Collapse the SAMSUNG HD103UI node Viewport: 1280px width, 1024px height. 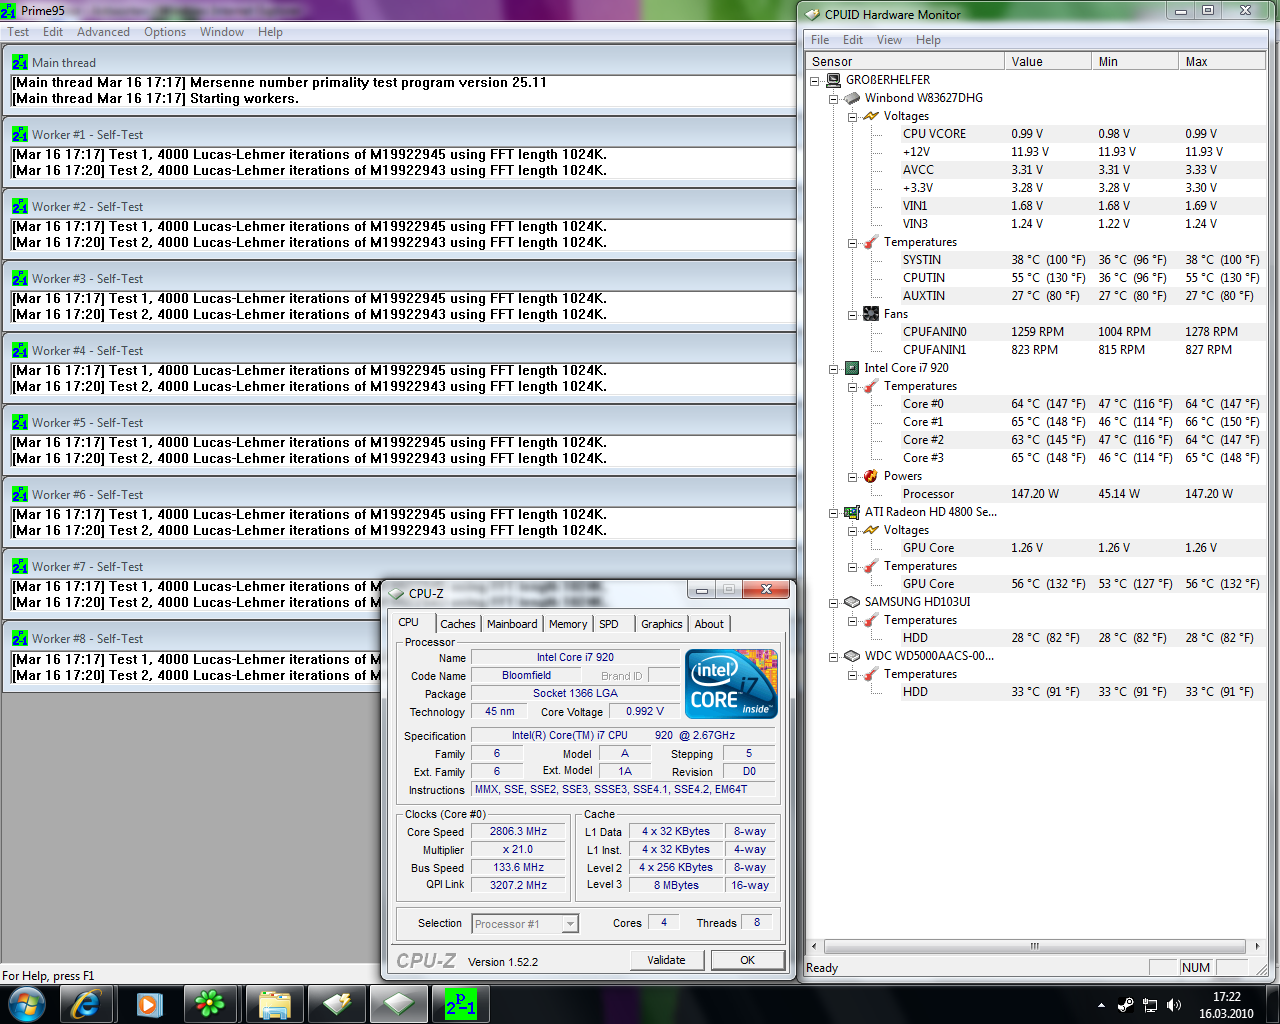(833, 603)
